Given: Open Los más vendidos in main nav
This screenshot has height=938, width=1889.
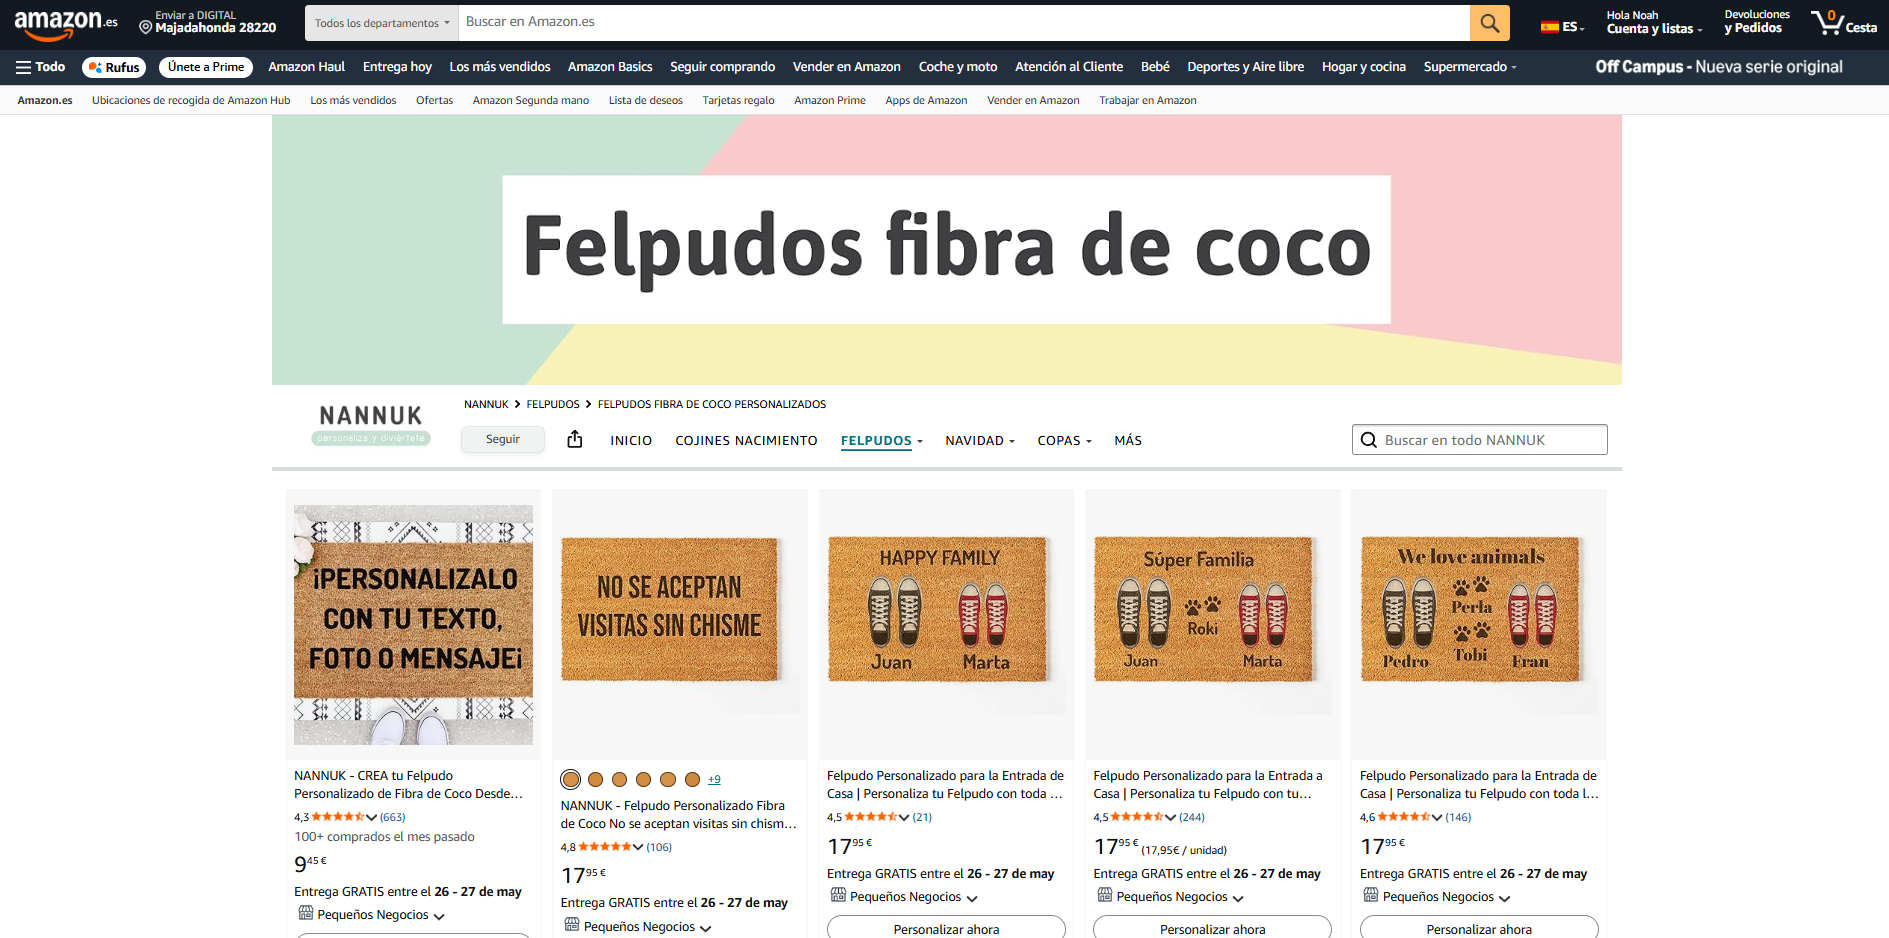Looking at the screenshot, I should 500,67.
